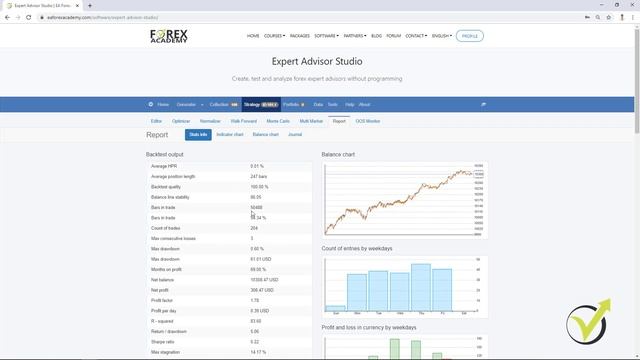Close the Expert Advisor Studio browser tab

click(77, 6)
